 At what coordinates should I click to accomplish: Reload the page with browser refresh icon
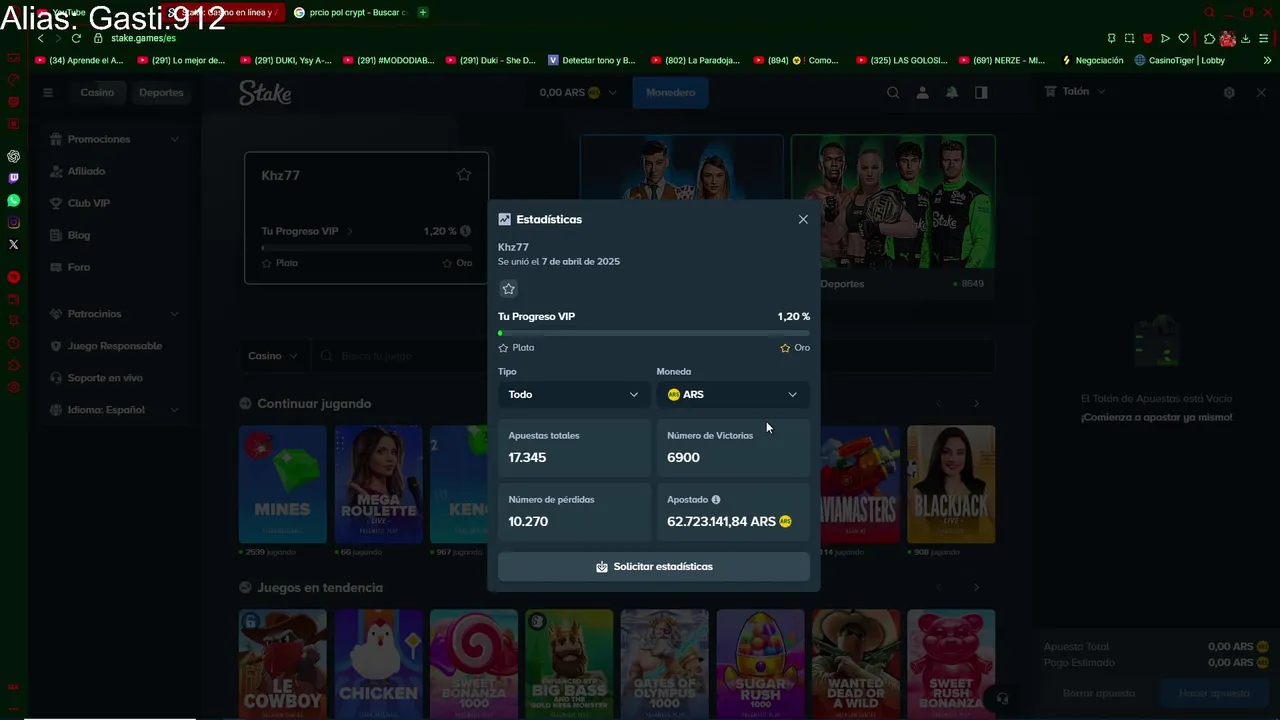(x=76, y=38)
